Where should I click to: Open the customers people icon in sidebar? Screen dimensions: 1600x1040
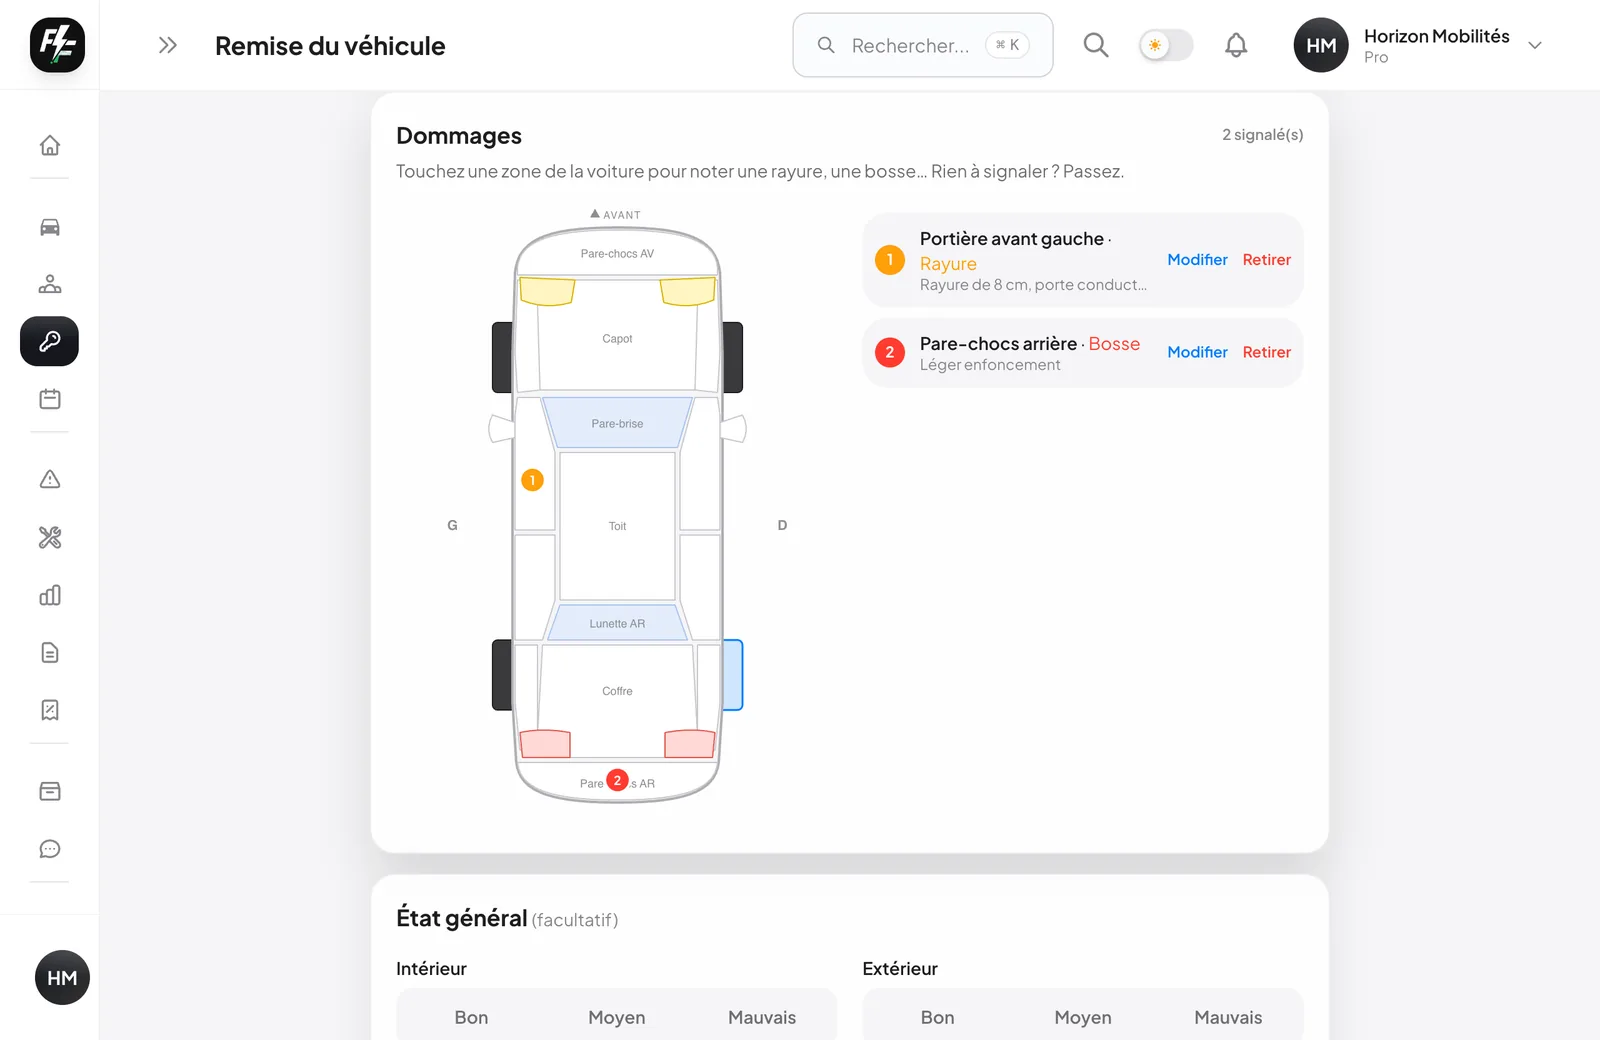pyautogui.click(x=50, y=284)
